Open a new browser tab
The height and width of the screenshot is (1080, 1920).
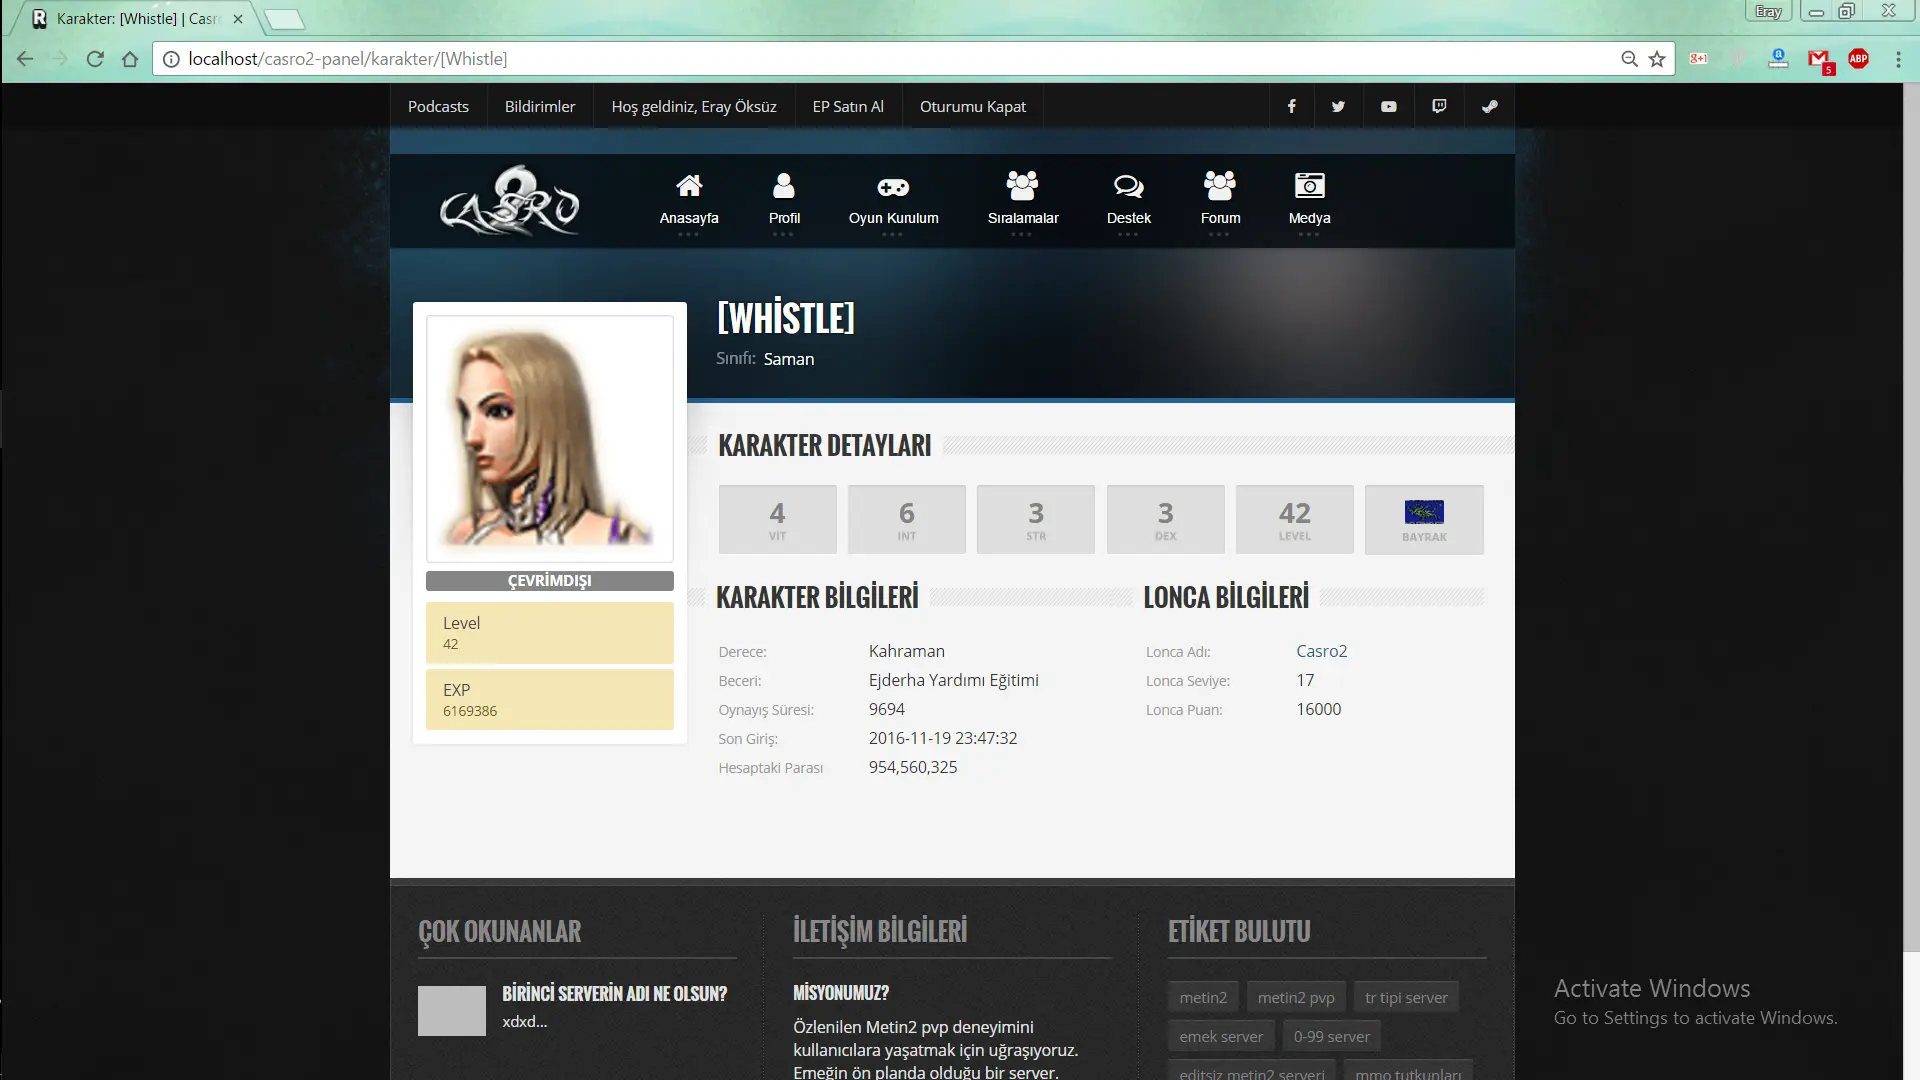[x=284, y=19]
